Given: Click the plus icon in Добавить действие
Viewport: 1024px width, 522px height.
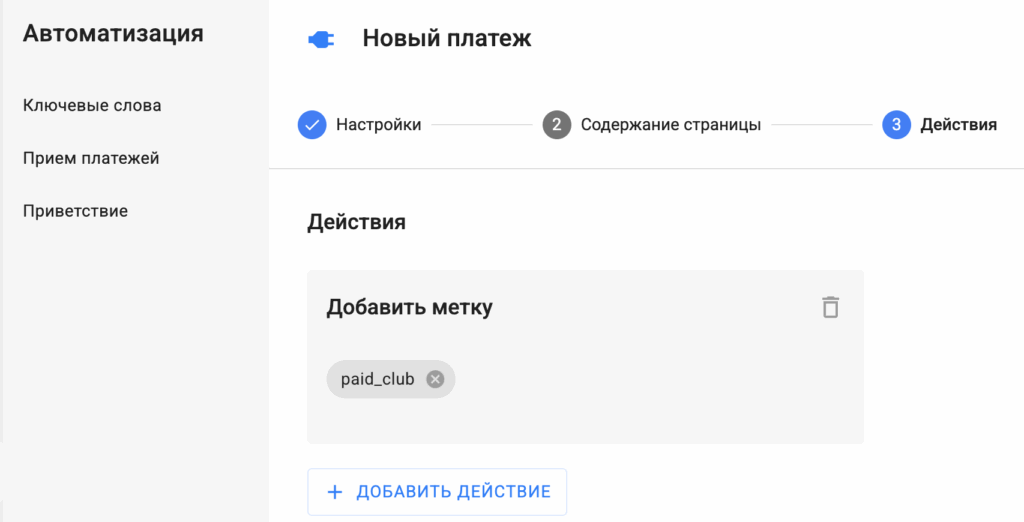Looking at the screenshot, I should [334, 492].
